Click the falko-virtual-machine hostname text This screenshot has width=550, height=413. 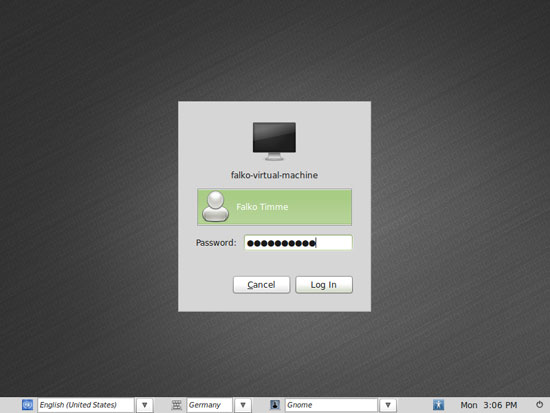tap(274, 175)
